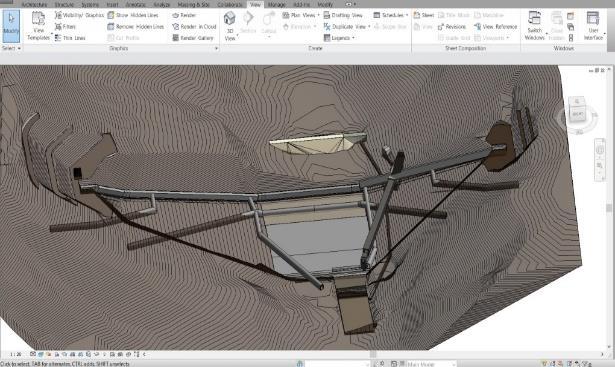Open the Render Gallery
Image resolution: width=615 pixels, height=367 pixels.
(x=193, y=38)
